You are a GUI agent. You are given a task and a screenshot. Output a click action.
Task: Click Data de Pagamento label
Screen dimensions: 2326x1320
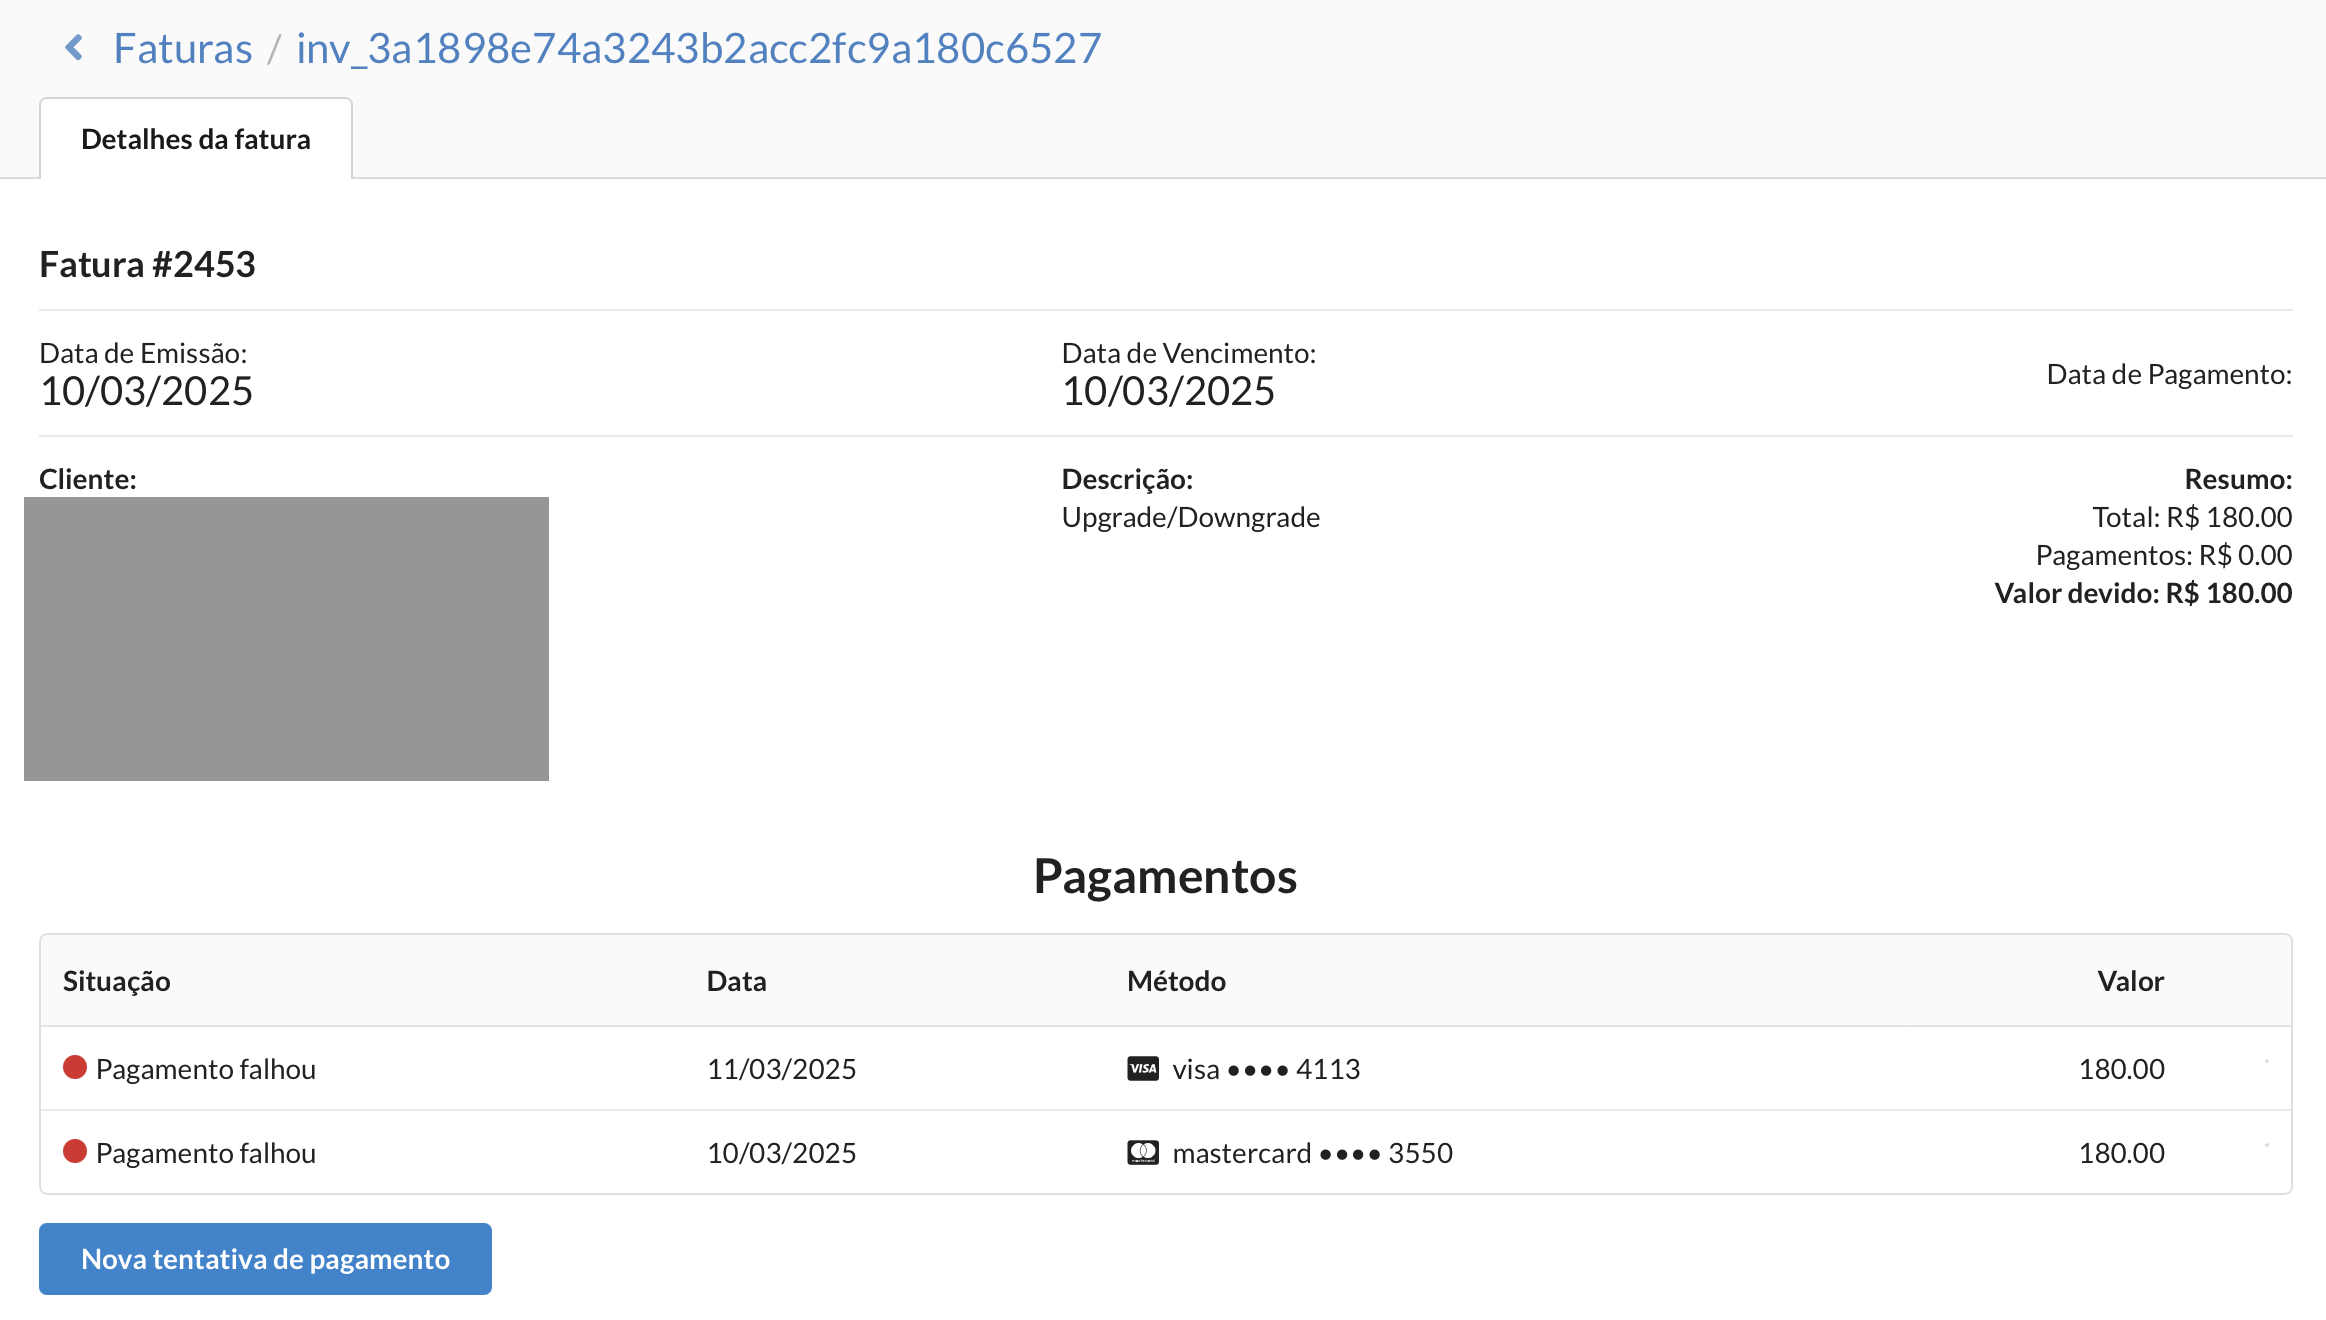point(2169,374)
